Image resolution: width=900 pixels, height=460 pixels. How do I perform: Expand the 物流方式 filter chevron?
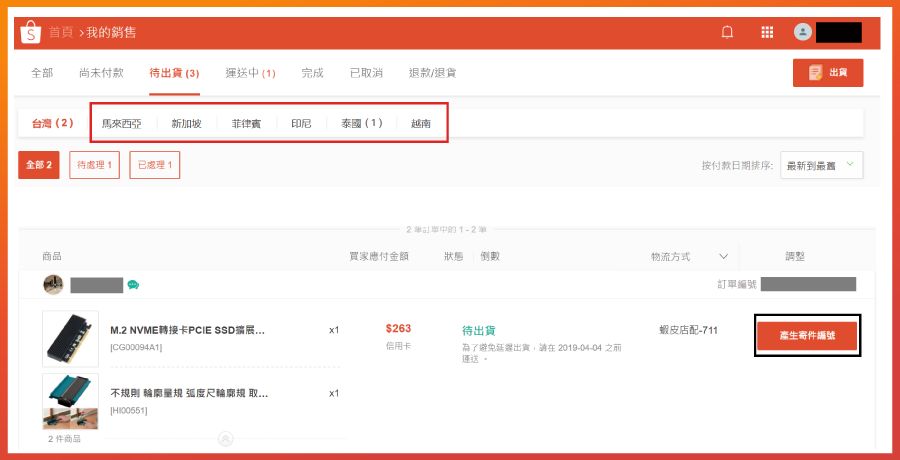(x=723, y=257)
